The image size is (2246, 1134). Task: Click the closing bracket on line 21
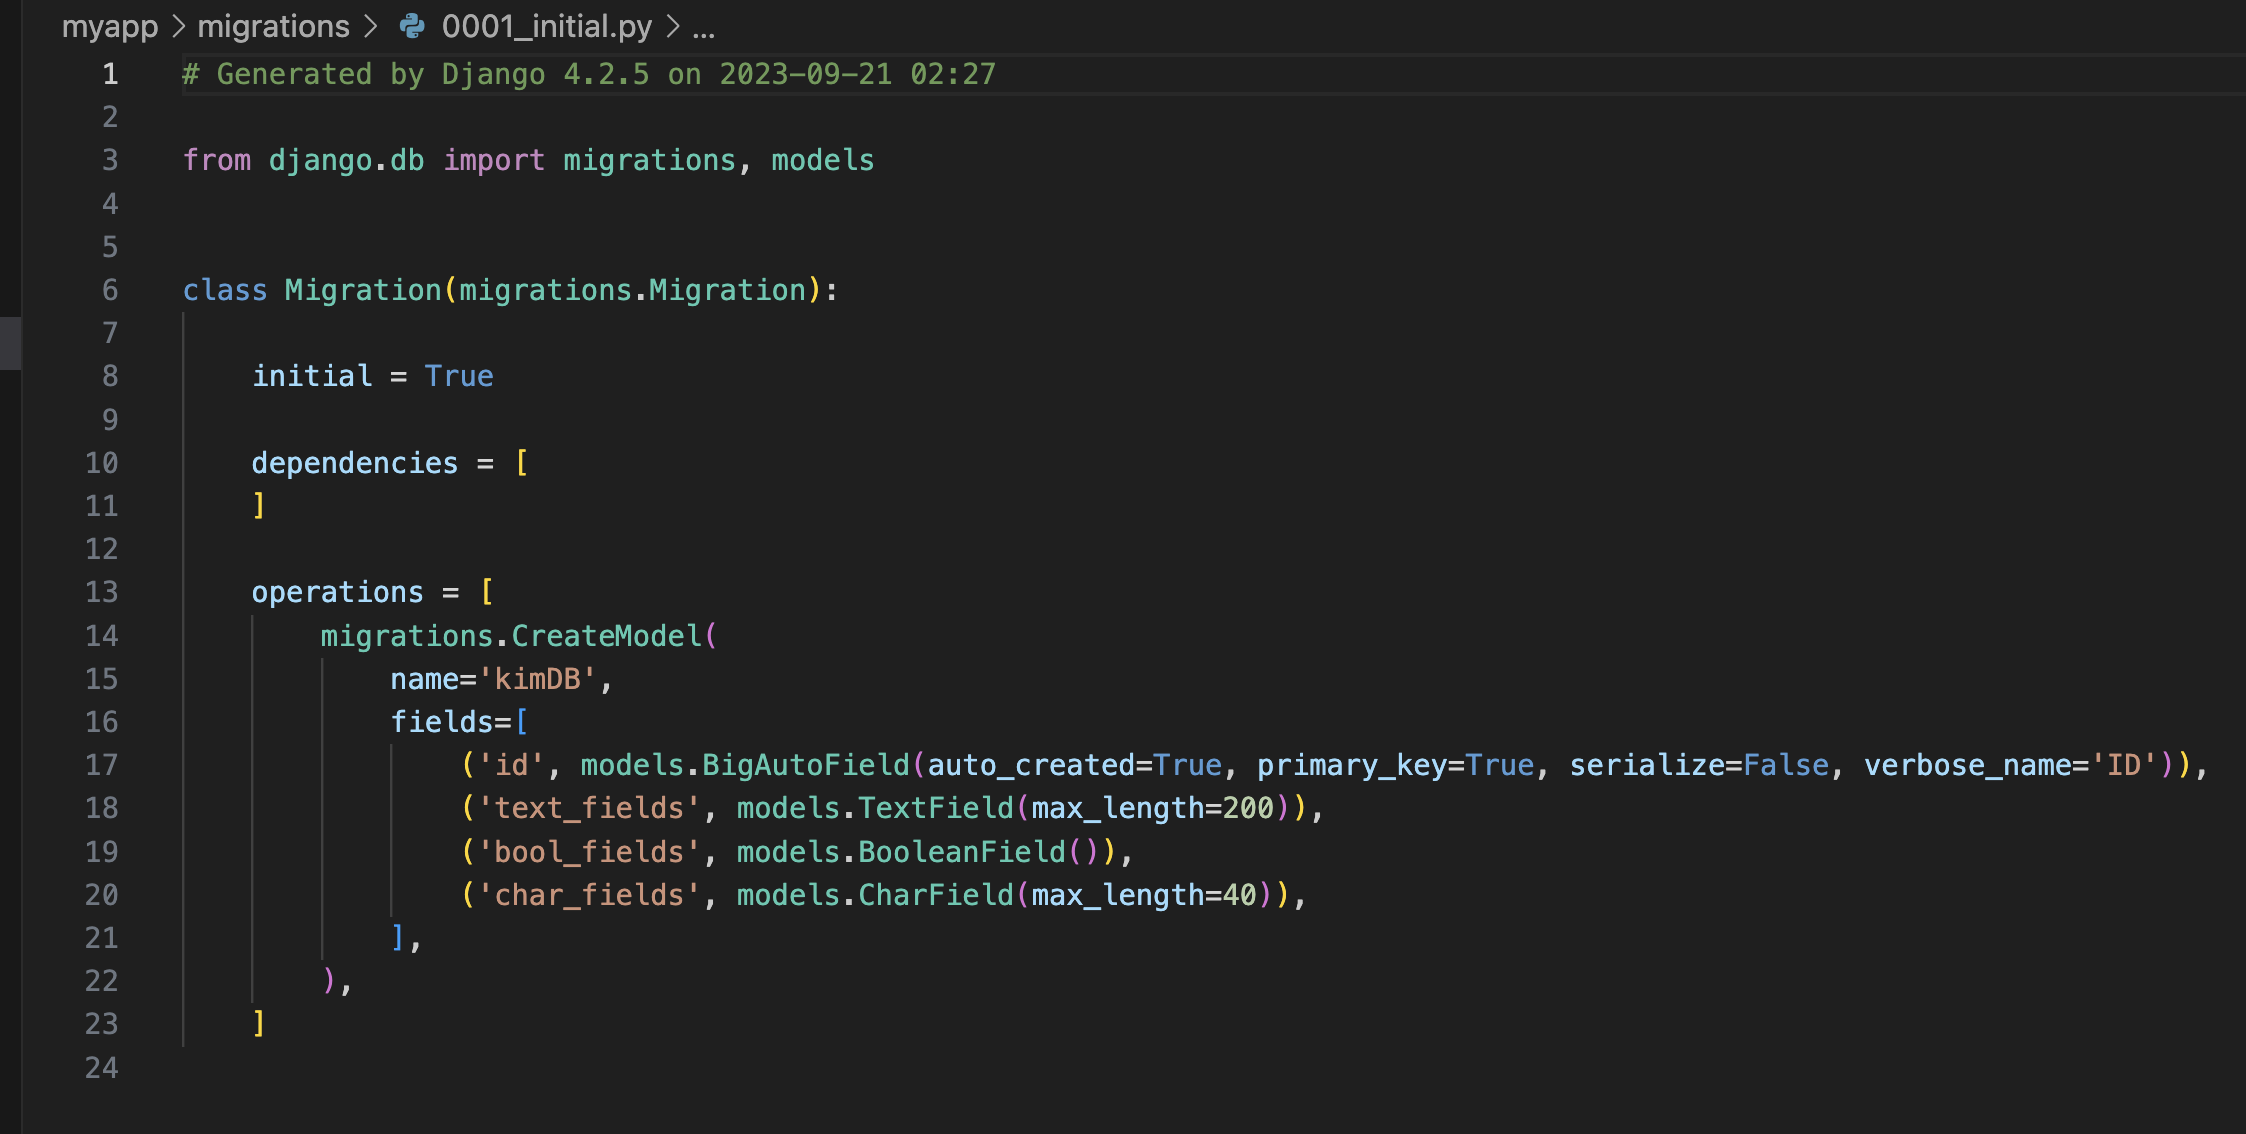[398, 938]
